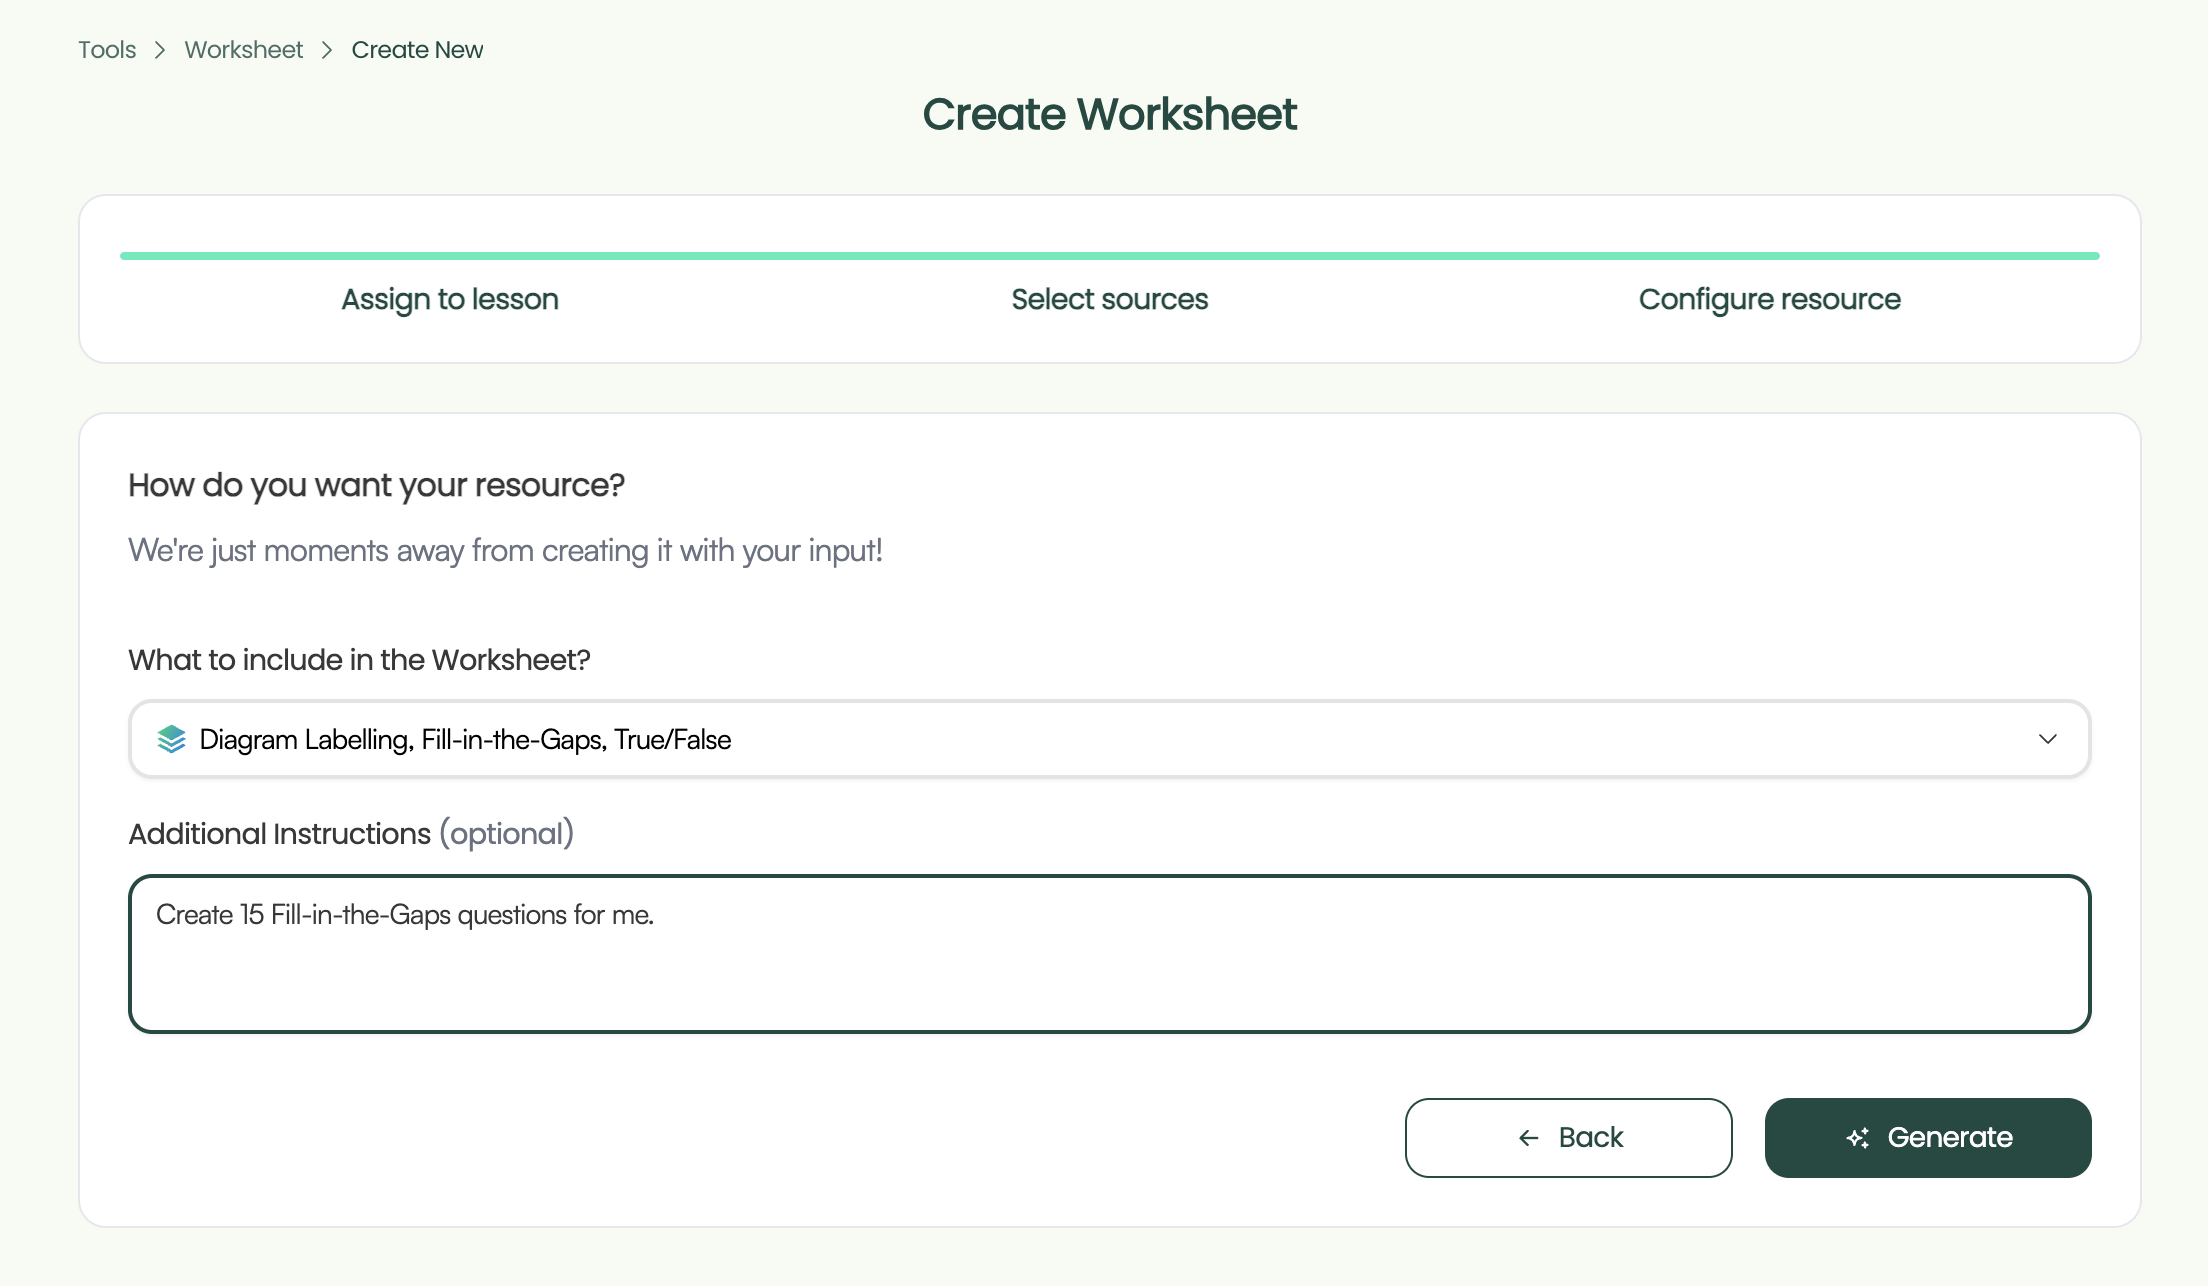Click the green step progress bar
The image size is (2208, 1286).
pos(1109,256)
